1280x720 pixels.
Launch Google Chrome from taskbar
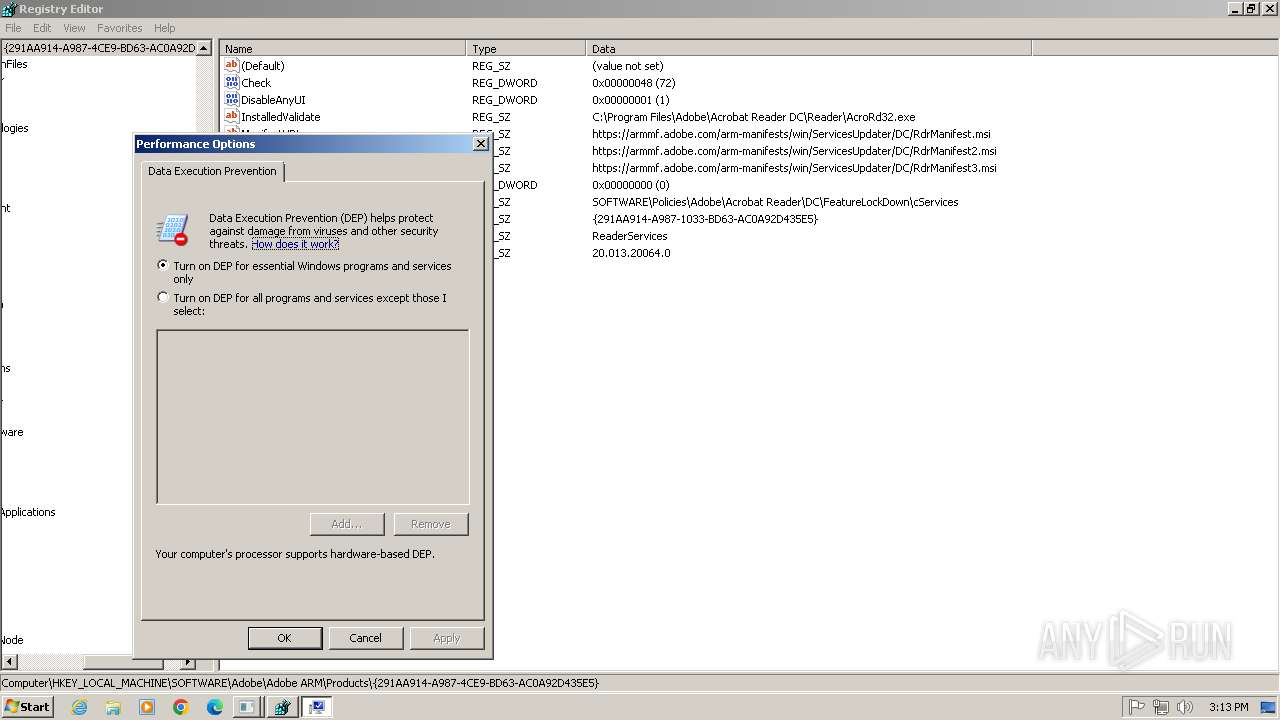click(181, 707)
